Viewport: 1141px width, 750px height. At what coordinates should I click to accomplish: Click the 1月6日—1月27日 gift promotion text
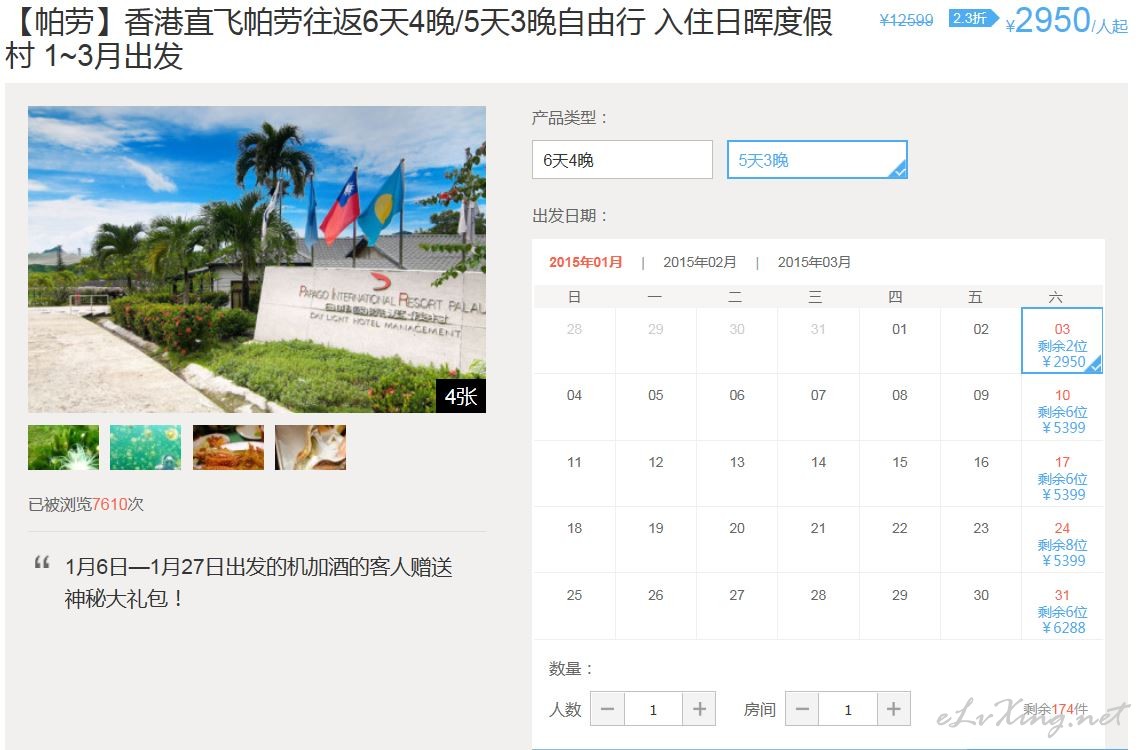coord(258,583)
